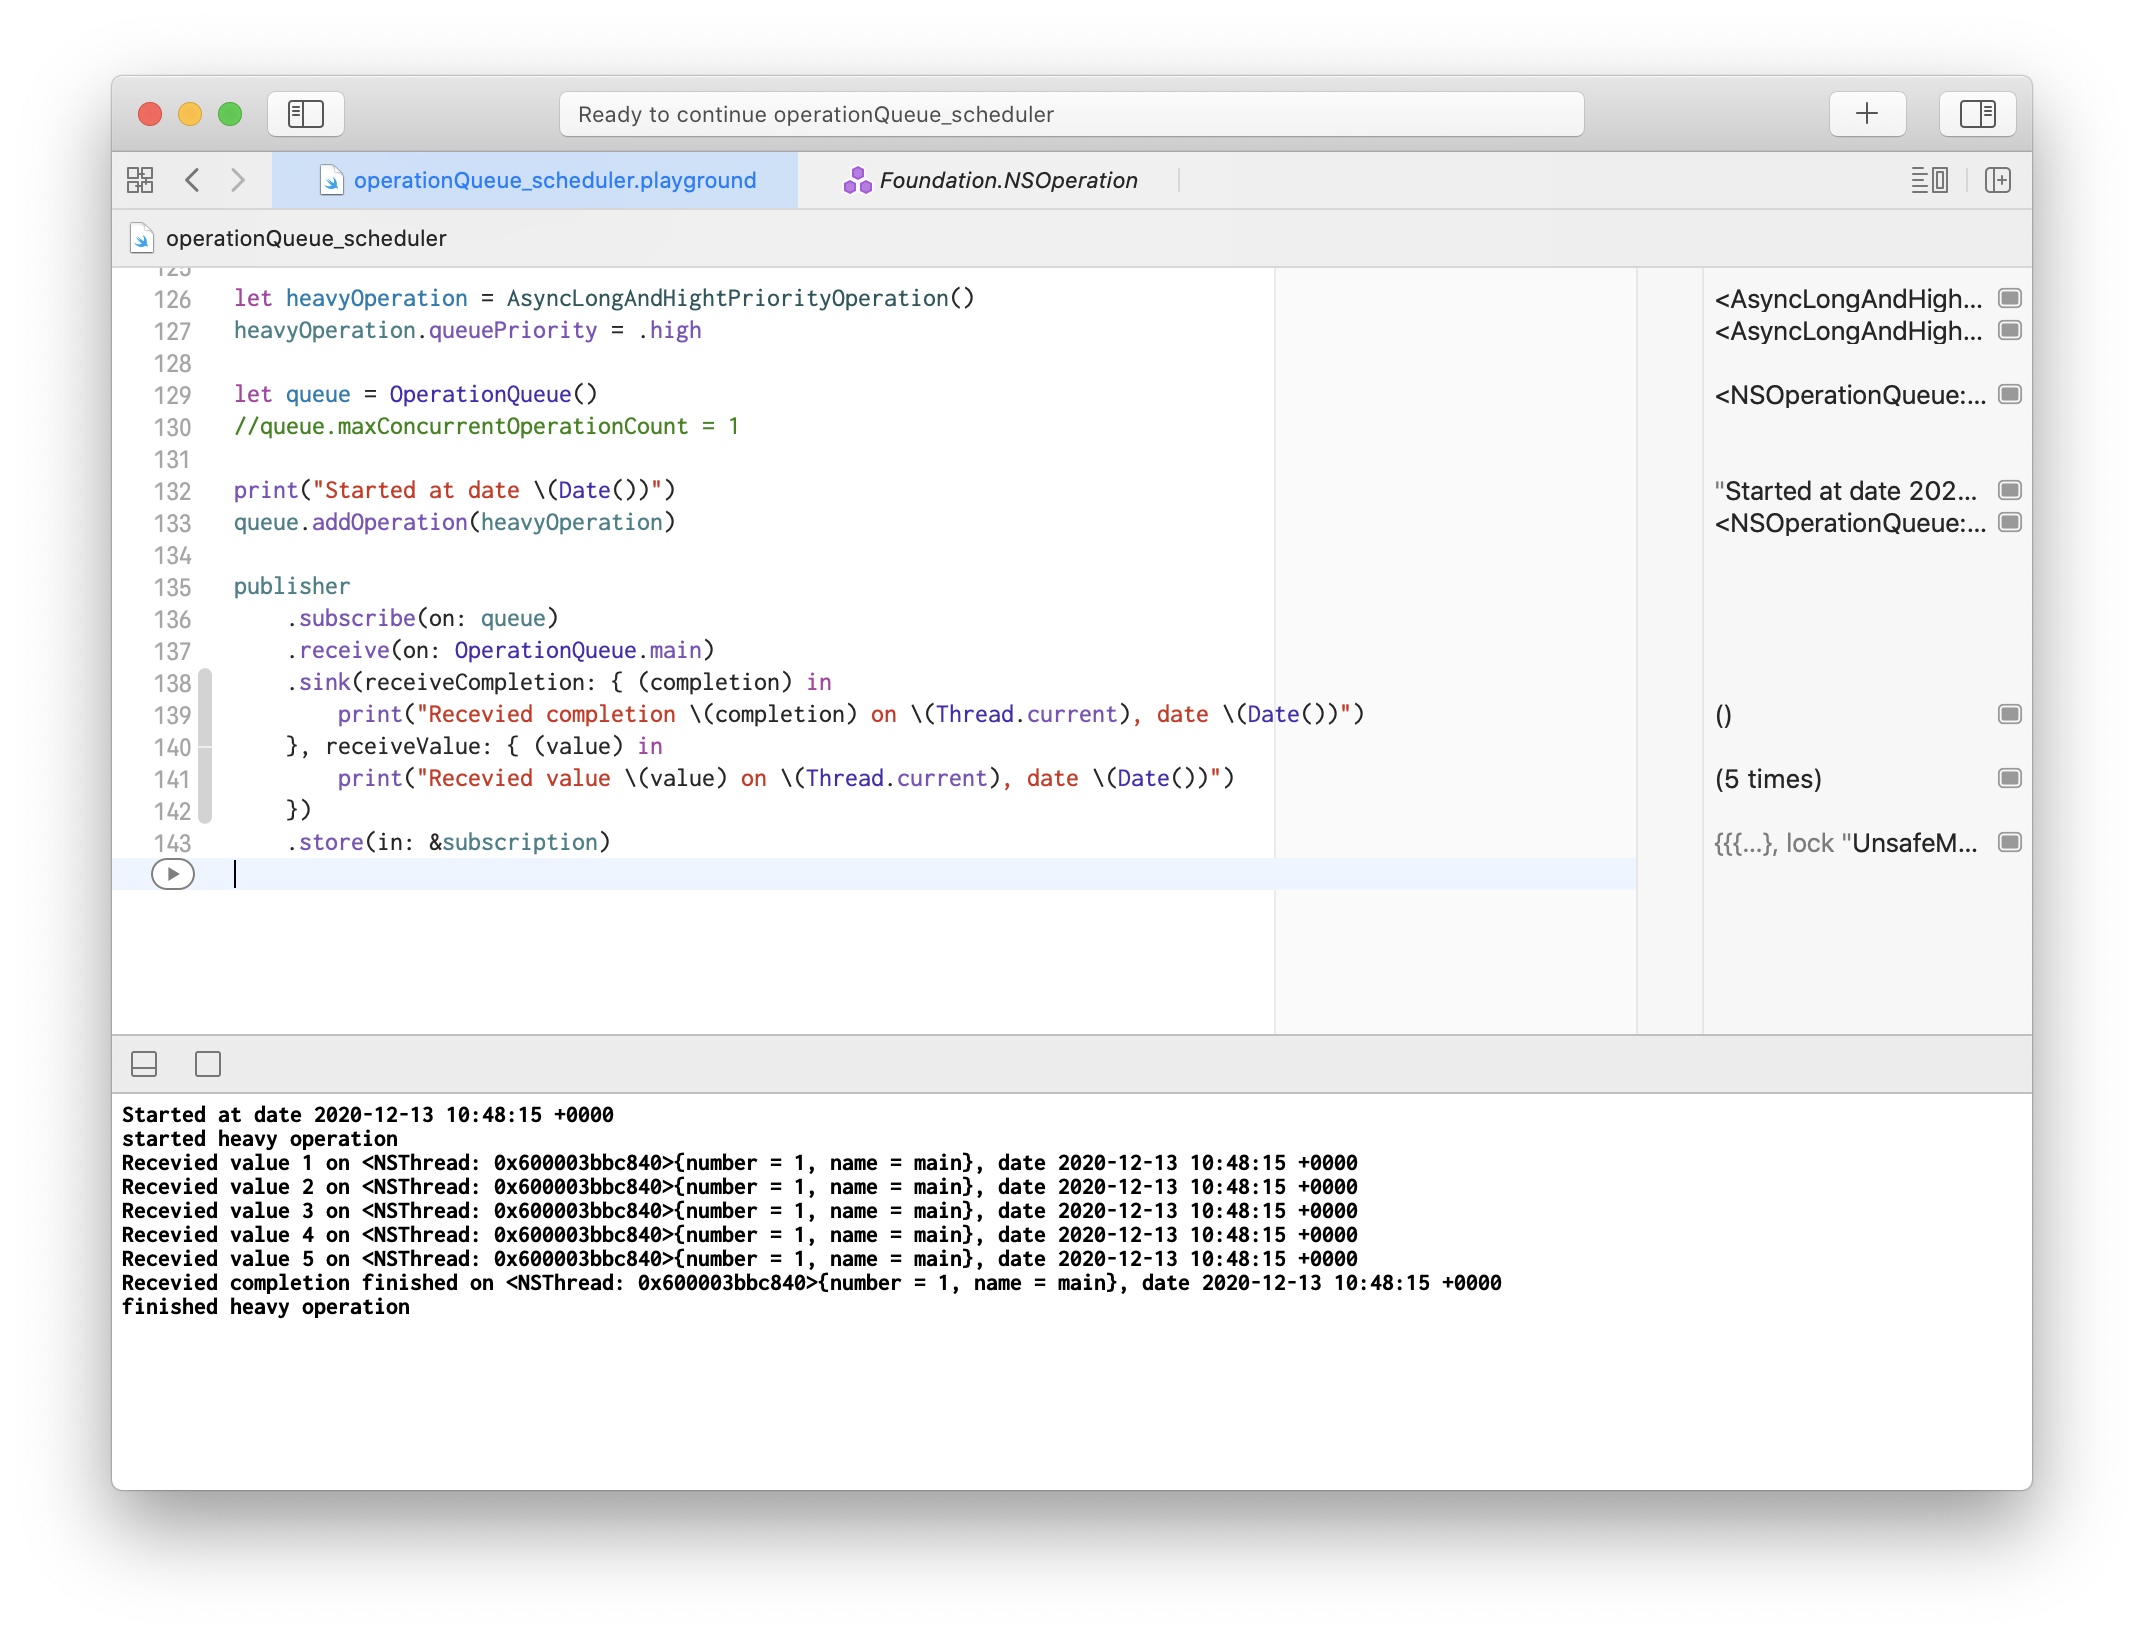Click the .store(in: &subscription) code line
Screen dimensions: 2144x1638
(x=448, y=842)
